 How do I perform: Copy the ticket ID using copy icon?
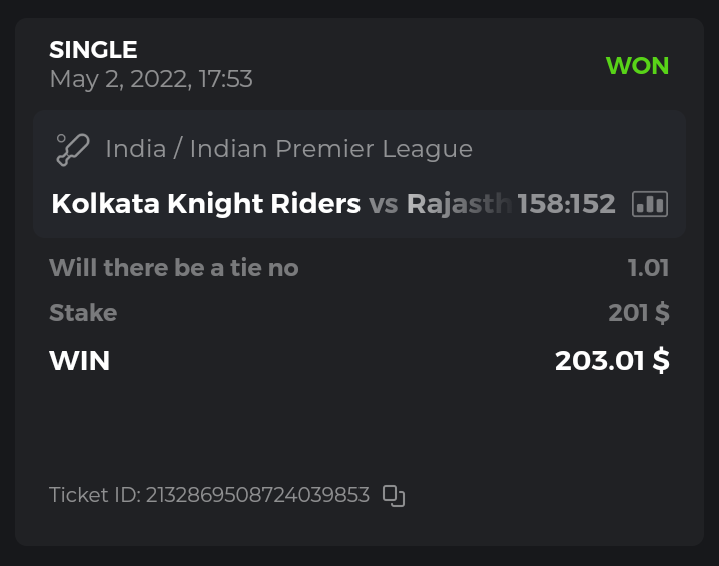click(394, 496)
